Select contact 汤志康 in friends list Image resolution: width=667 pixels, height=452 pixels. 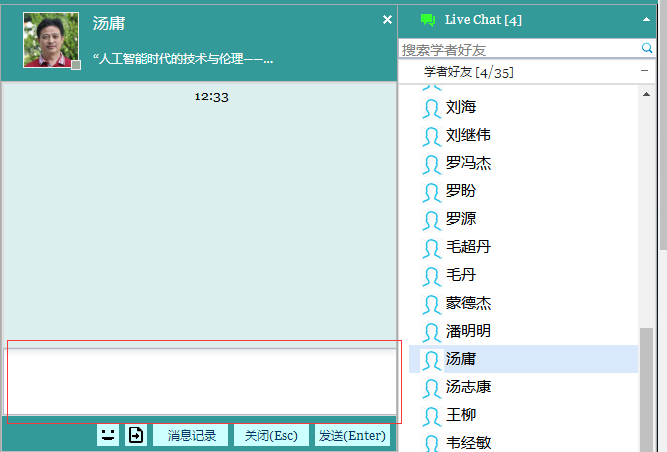468,387
